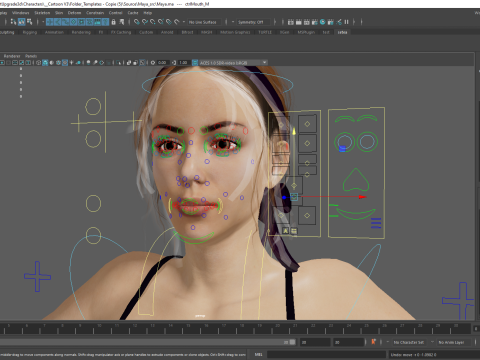Toggle the make live magnet icon
The height and width of the screenshot is (360, 480).
point(177,22)
